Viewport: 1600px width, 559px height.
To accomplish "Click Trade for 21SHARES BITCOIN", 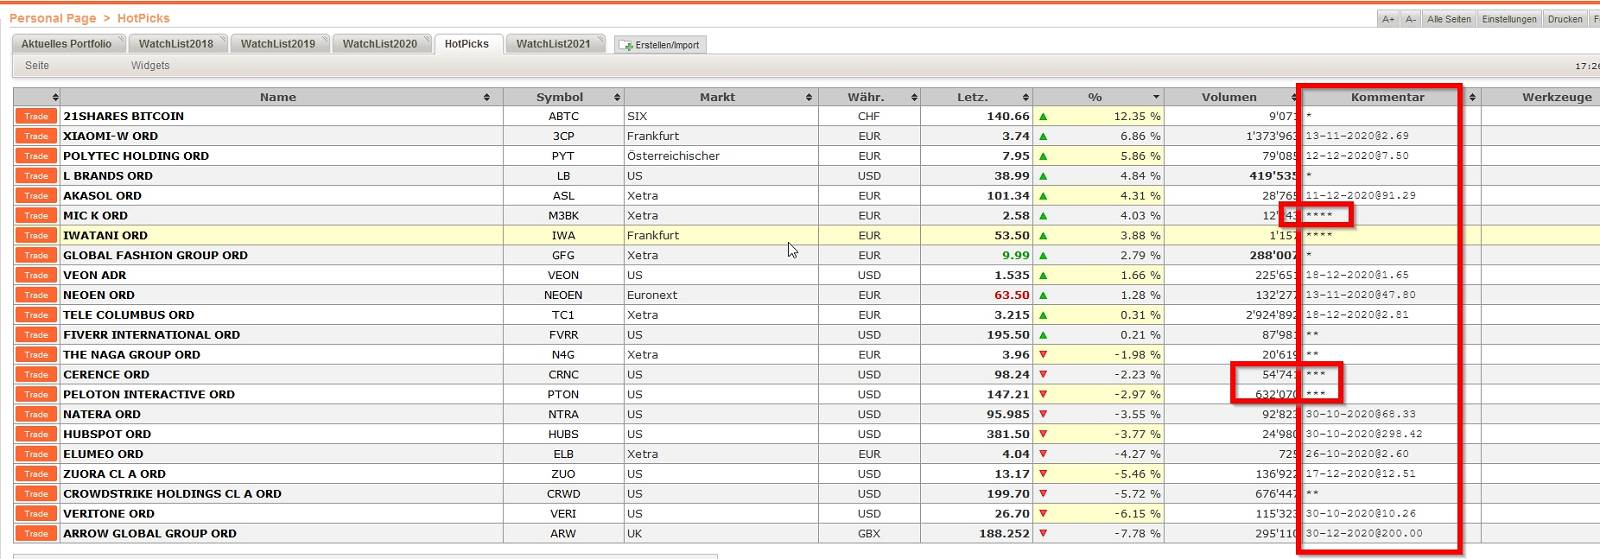I will tap(36, 116).
